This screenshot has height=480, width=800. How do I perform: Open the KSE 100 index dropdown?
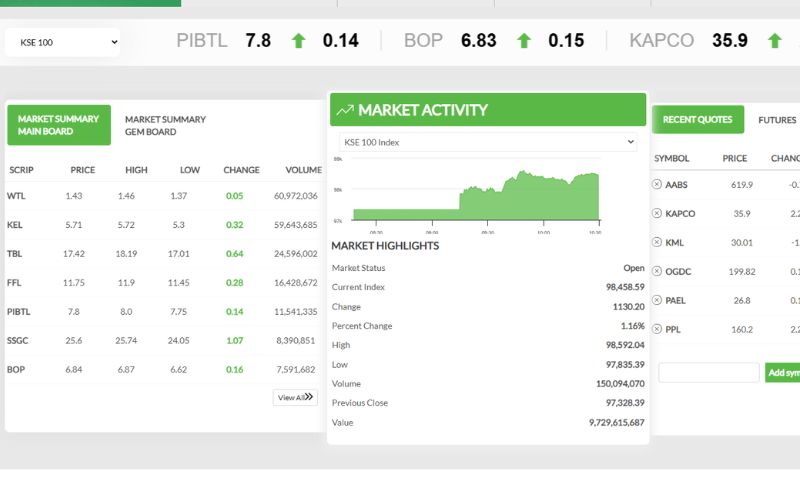63,42
